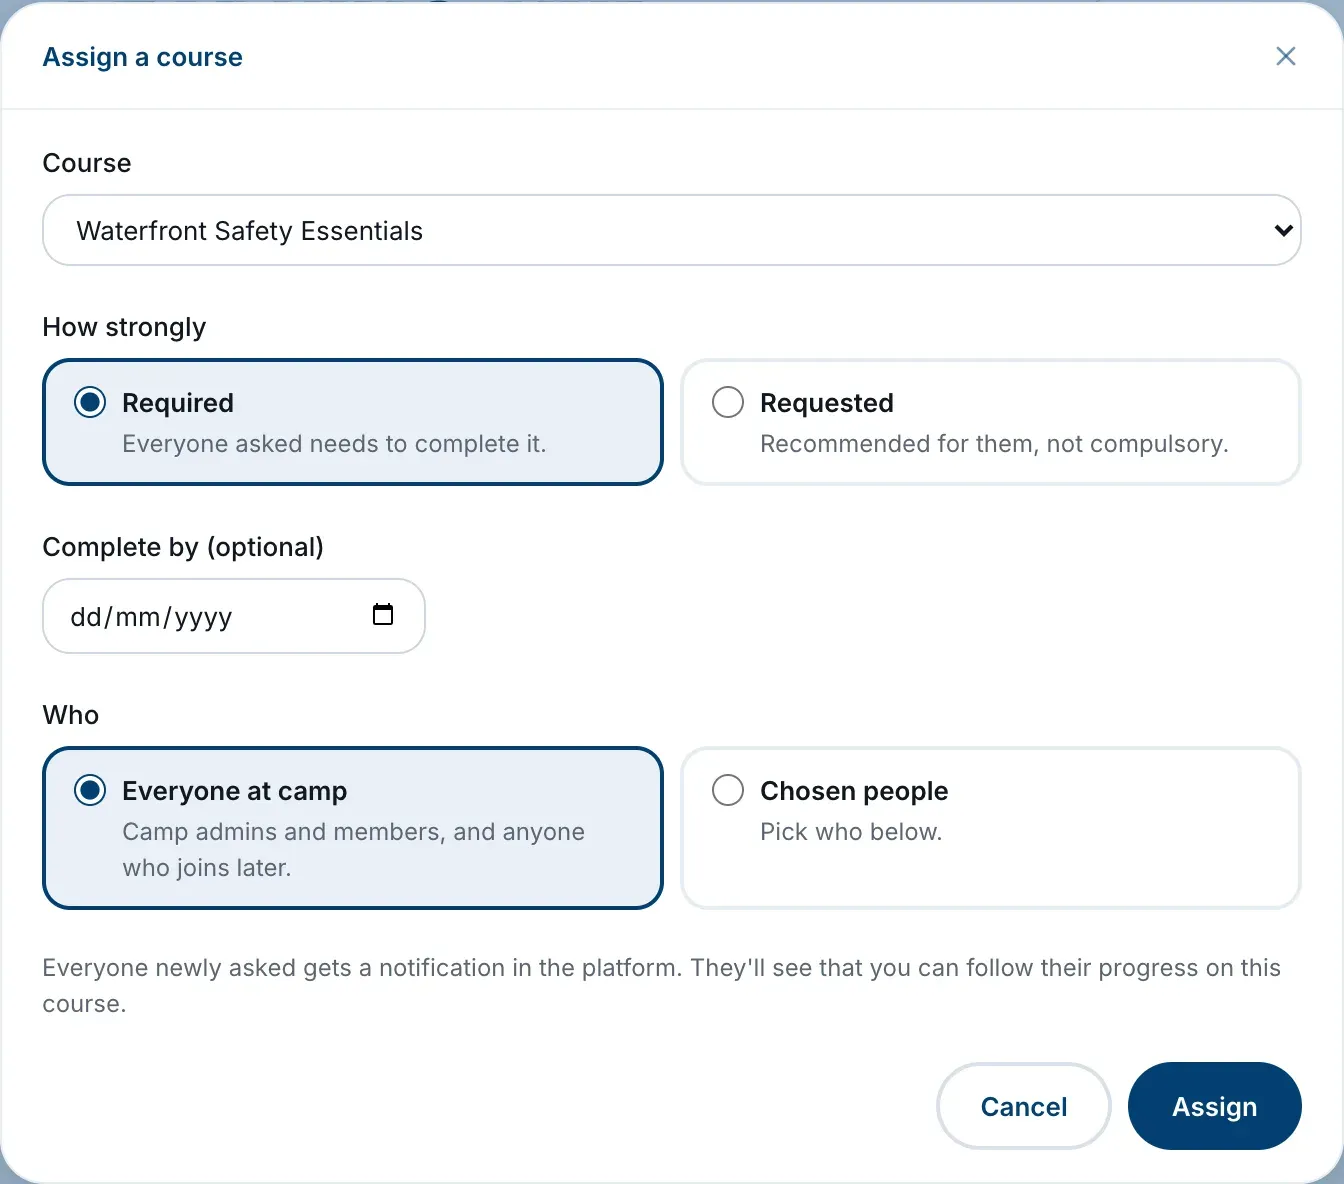Click the Cancel button

pos(1024,1106)
